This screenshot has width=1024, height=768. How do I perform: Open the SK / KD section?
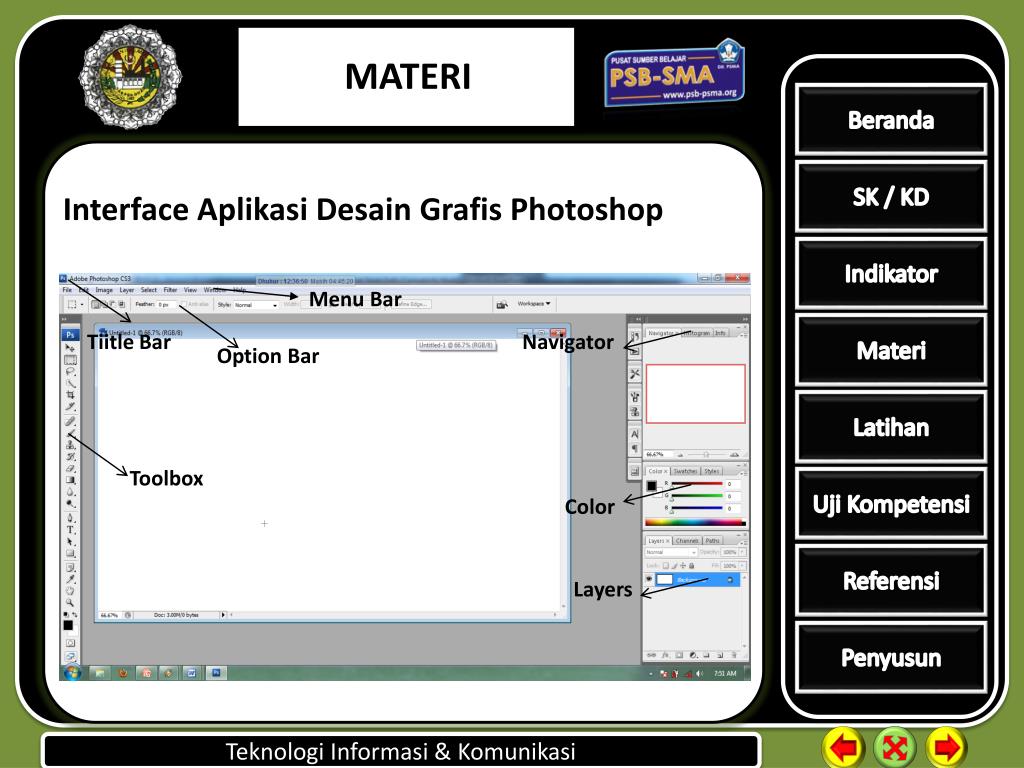(x=891, y=197)
